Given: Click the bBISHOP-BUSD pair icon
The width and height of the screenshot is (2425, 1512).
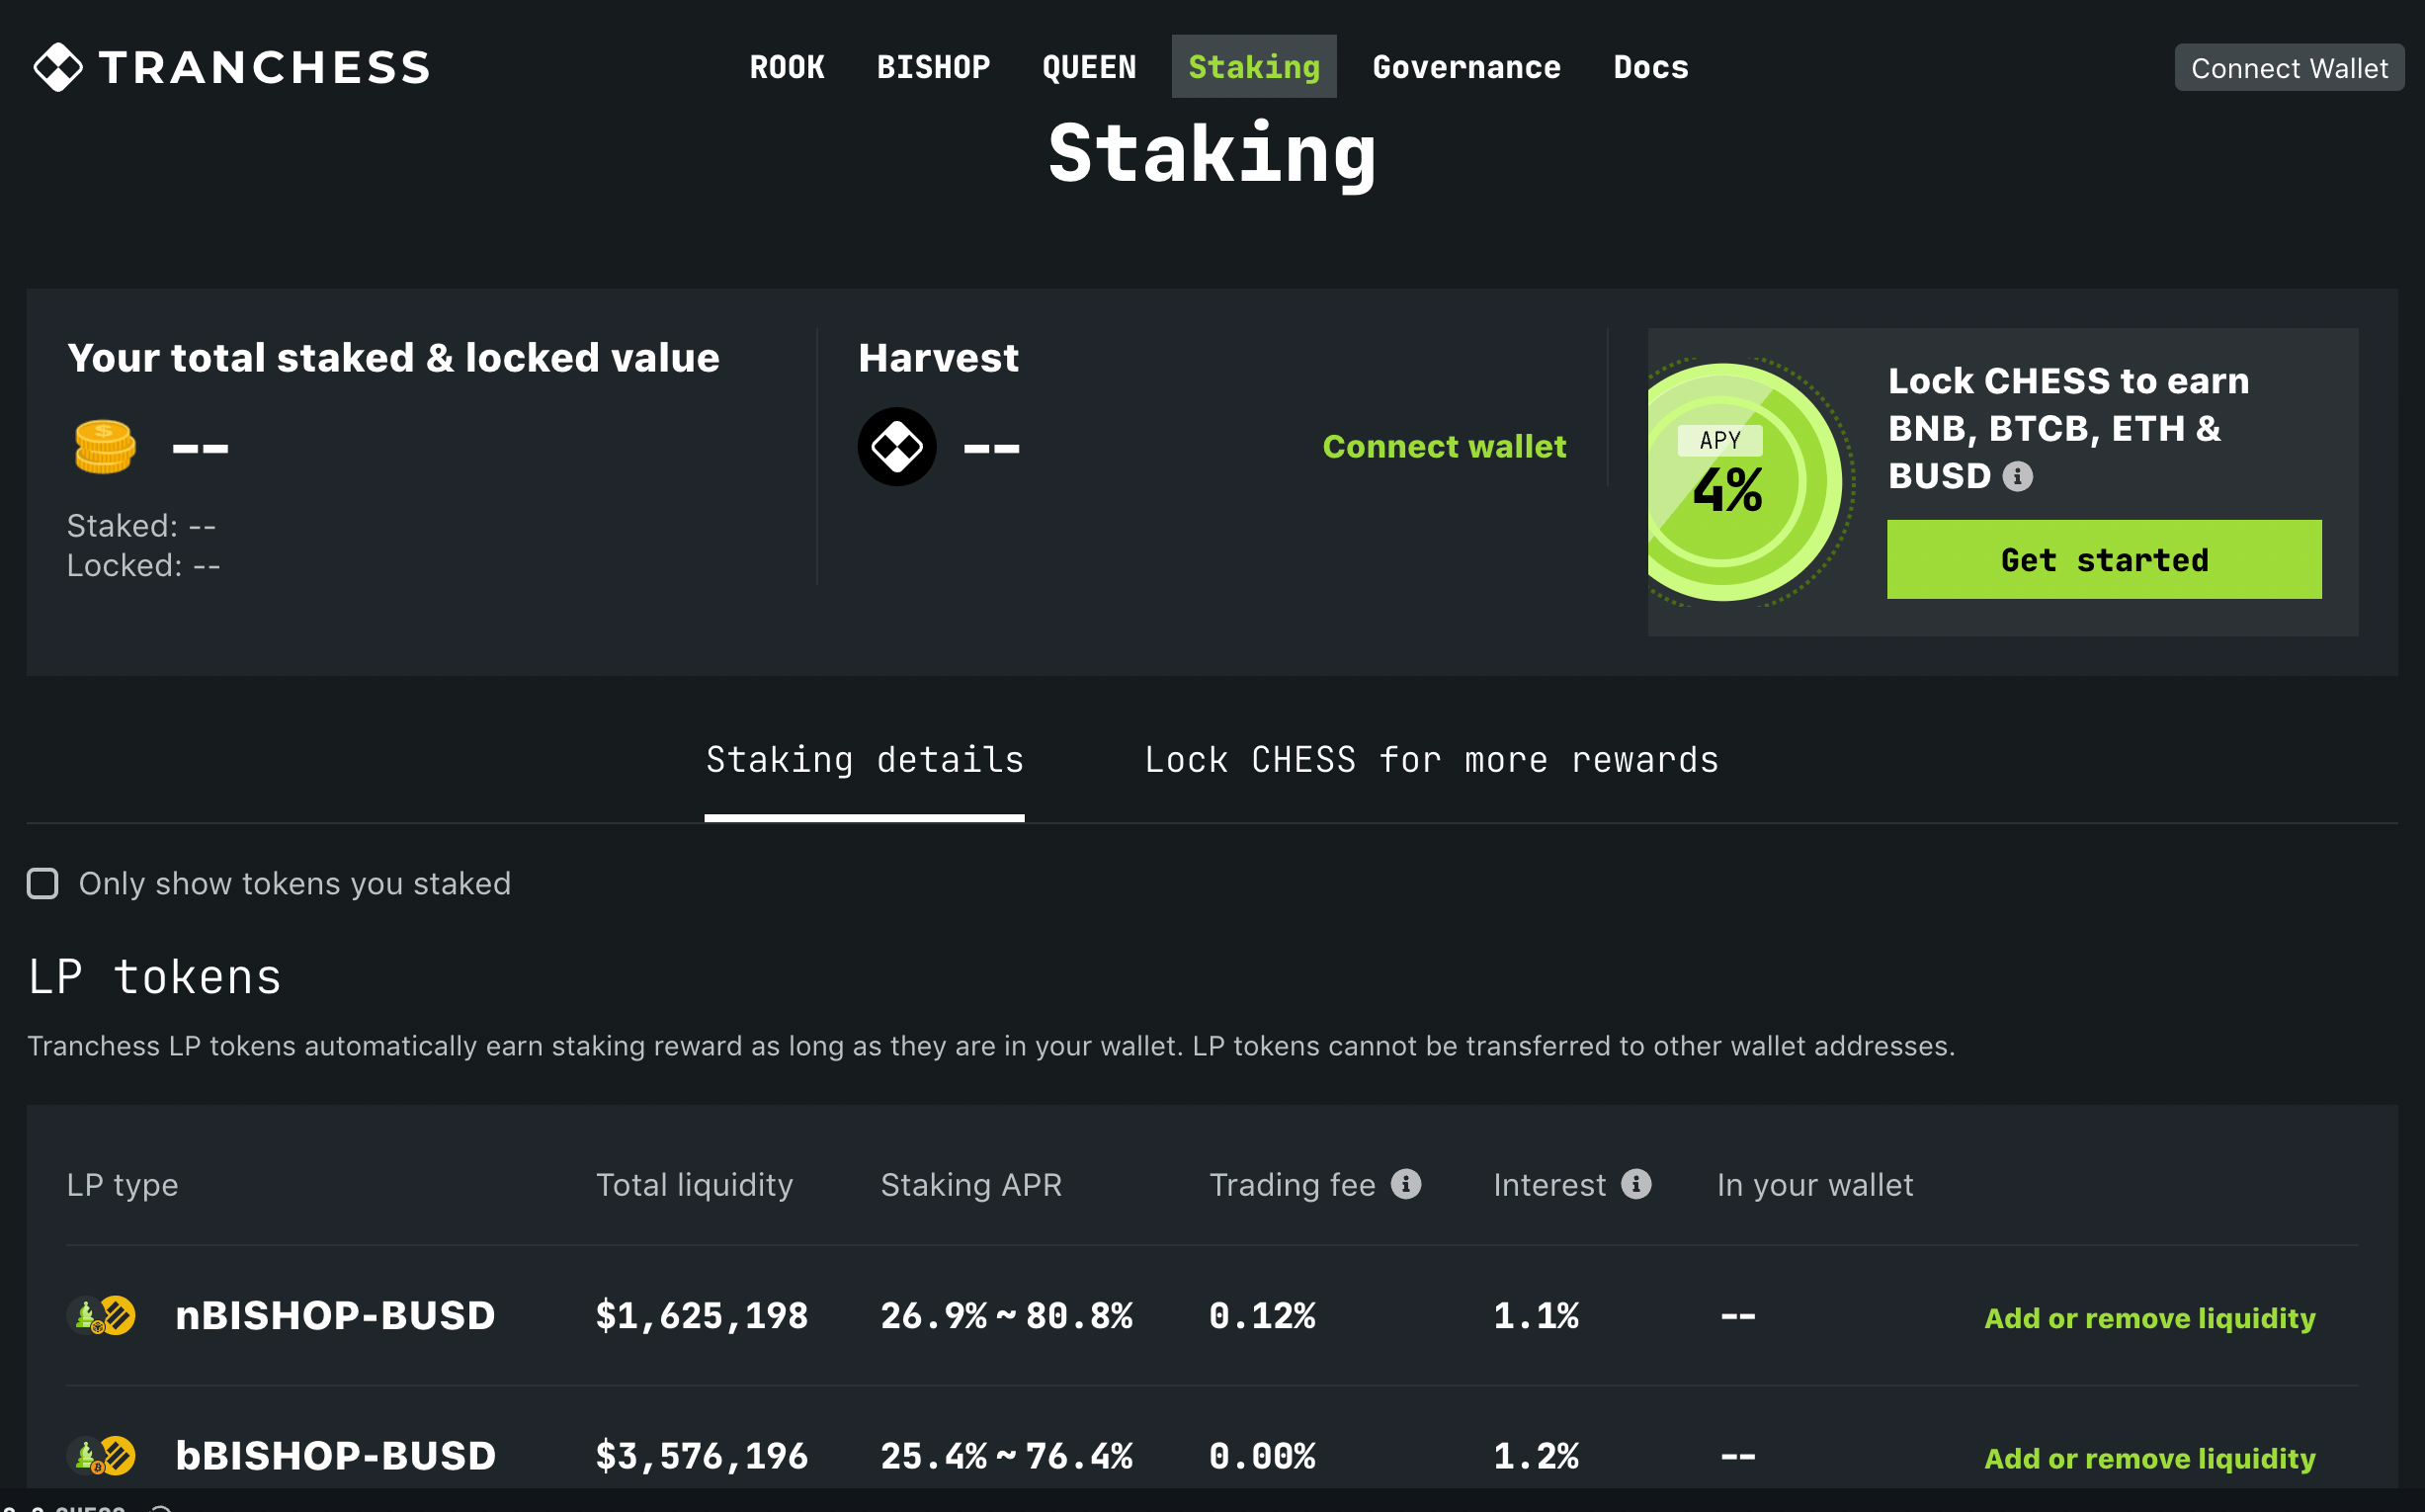Looking at the screenshot, I should (x=102, y=1455).
